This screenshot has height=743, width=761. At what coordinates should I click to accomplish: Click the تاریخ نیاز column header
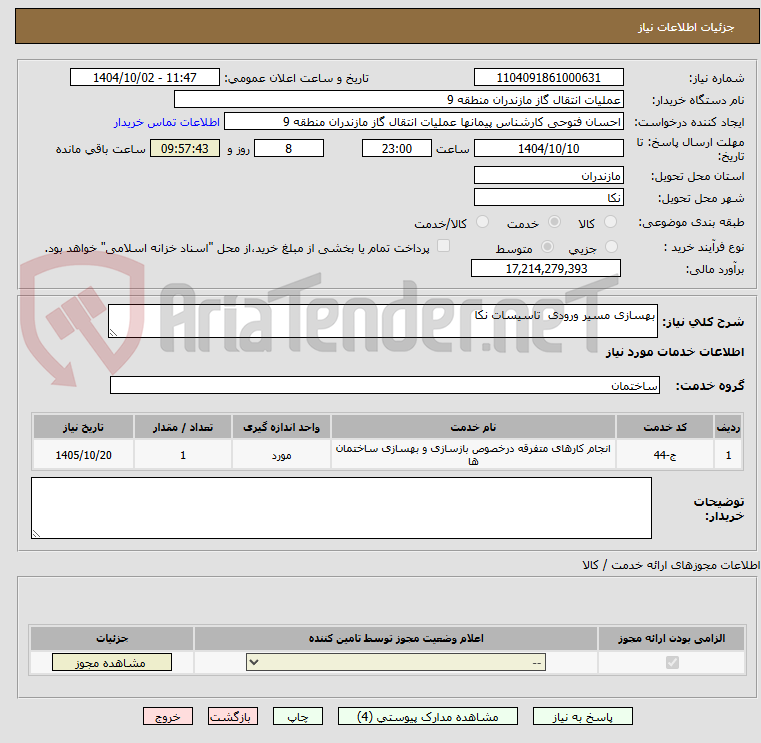pyautogui.click(x=83, y=427)
